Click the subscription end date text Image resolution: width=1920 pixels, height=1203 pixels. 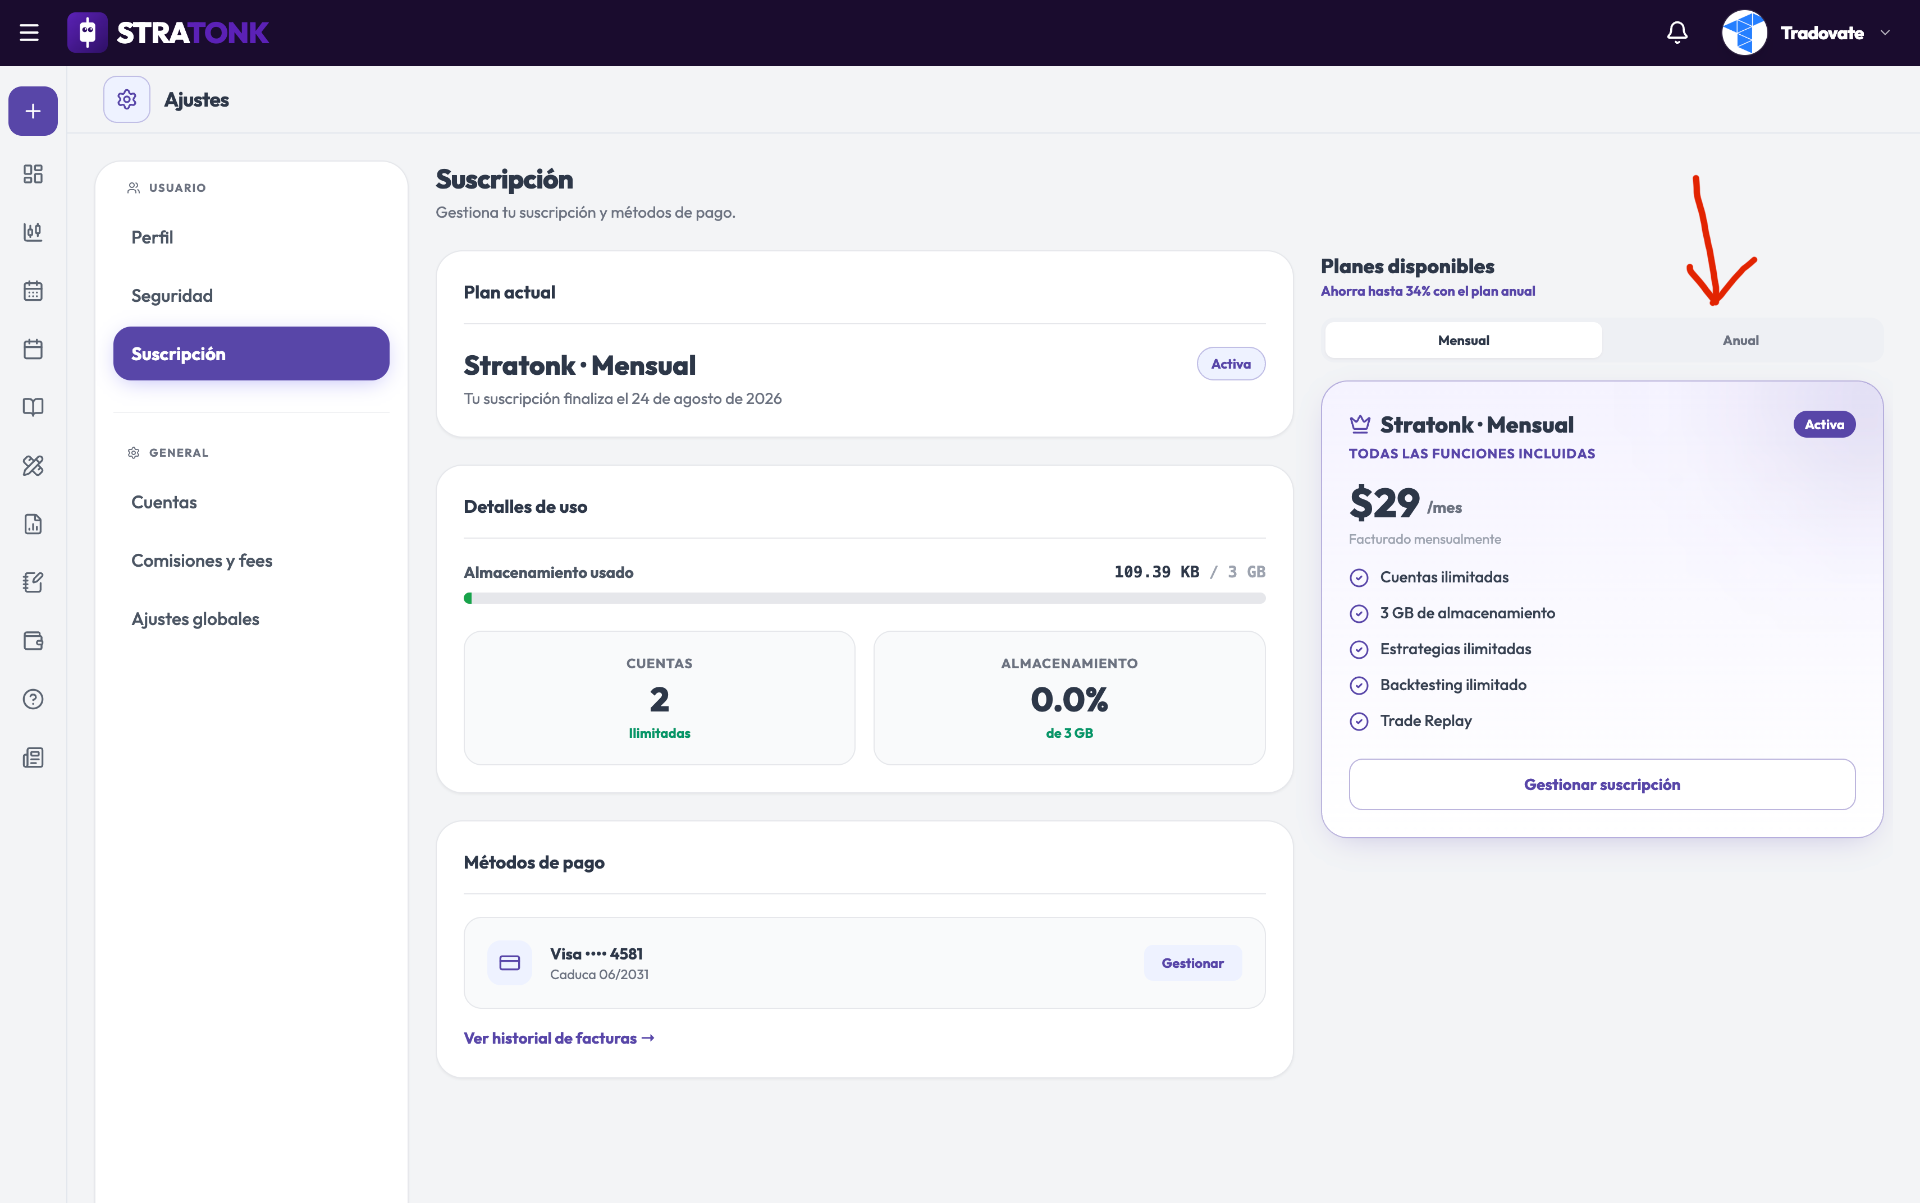click(623, 399)
